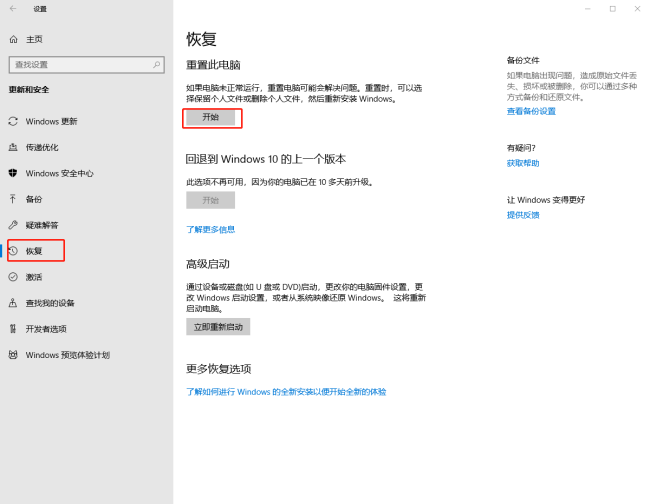The height and width of the screenshot is (504, 650).
Task: Click the 更多恢复选项 heading
Action: pos(218,368)
